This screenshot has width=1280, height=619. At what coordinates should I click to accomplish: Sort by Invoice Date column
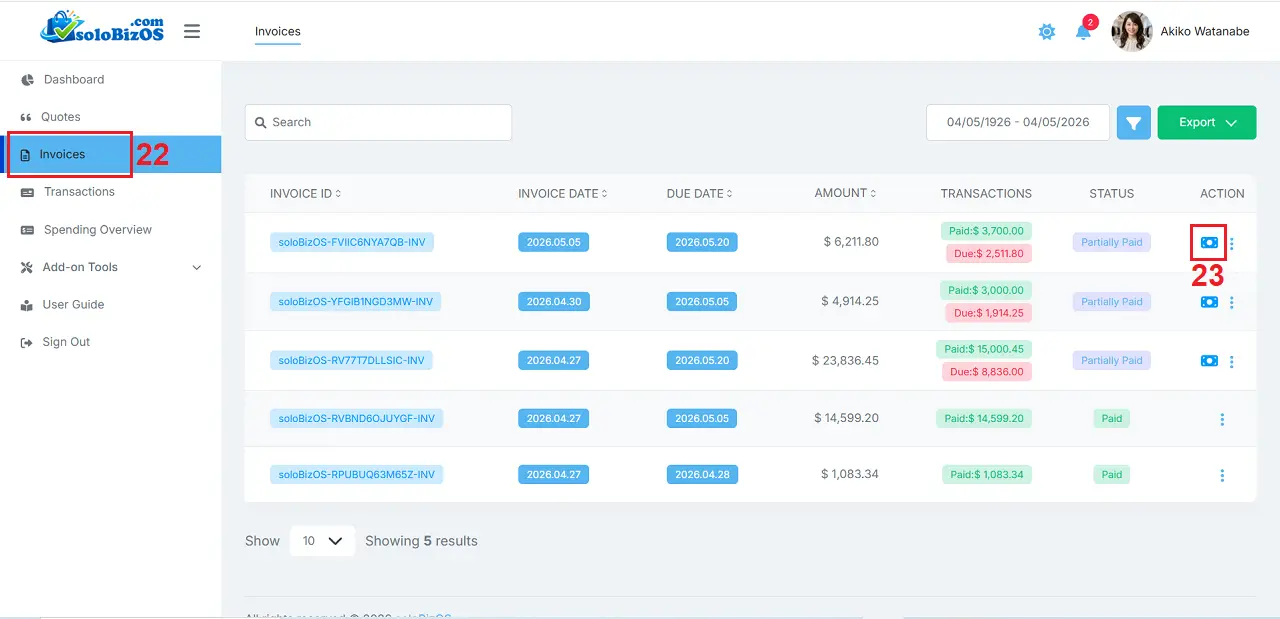563,194
